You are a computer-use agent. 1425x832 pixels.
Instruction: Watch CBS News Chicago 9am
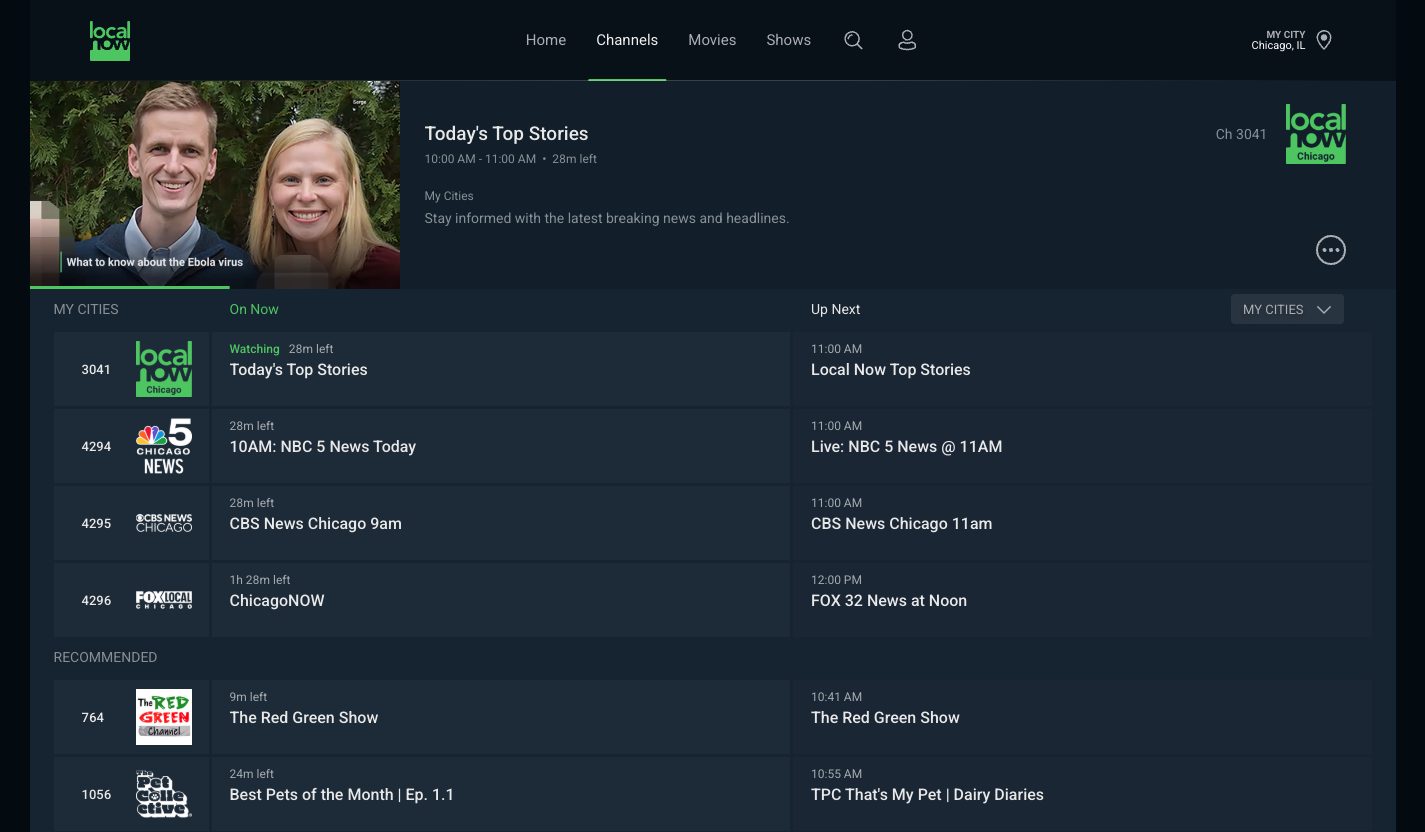(501, 523)
